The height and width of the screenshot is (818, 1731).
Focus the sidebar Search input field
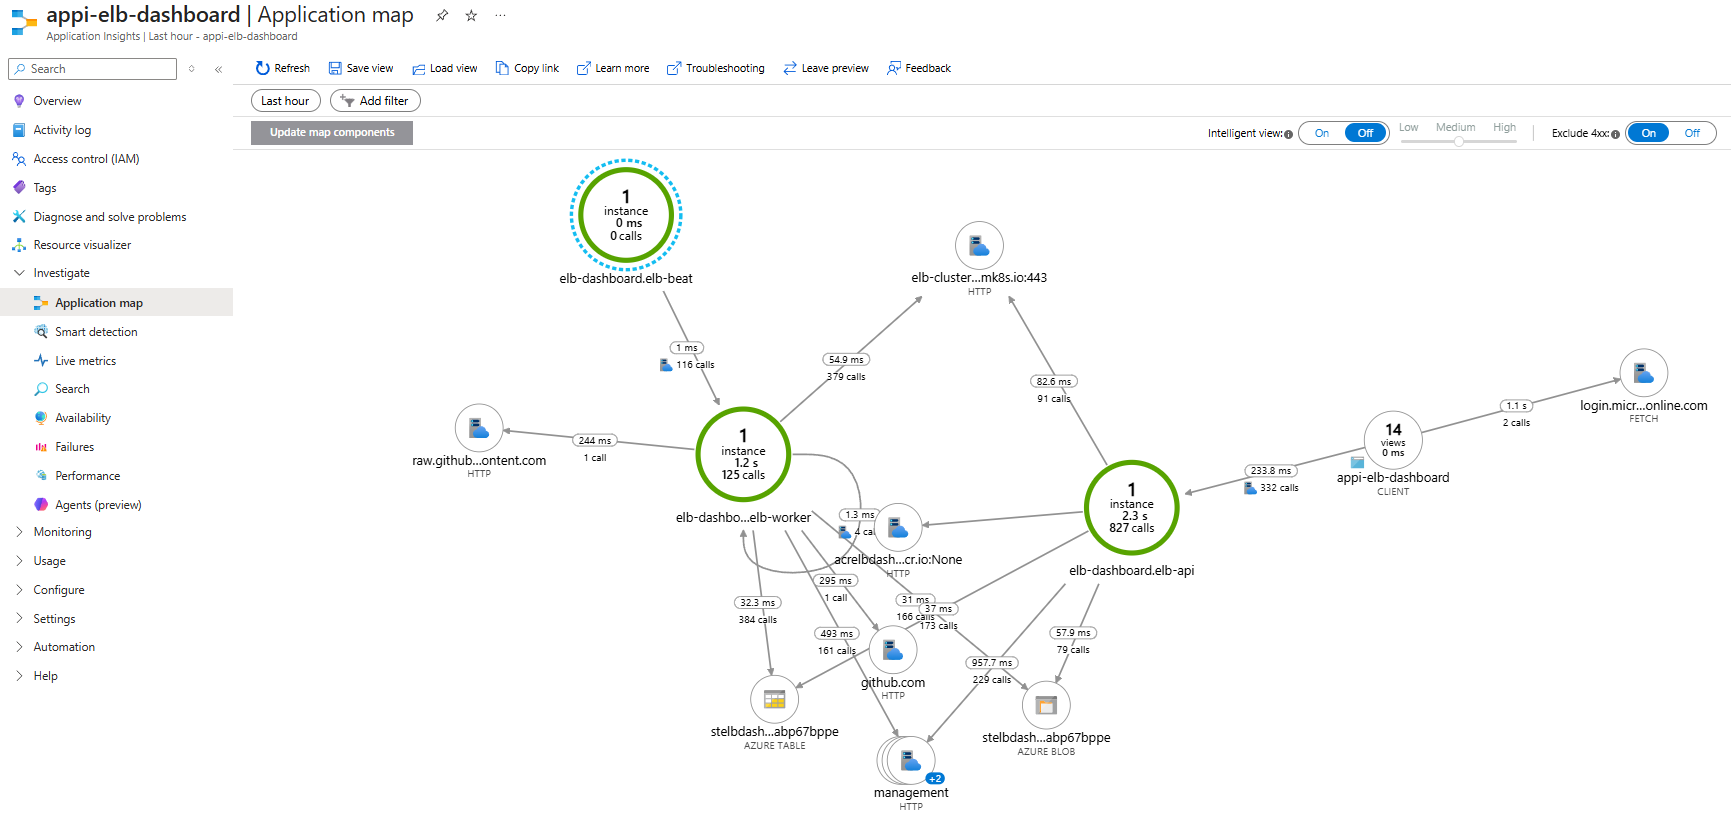93,69
